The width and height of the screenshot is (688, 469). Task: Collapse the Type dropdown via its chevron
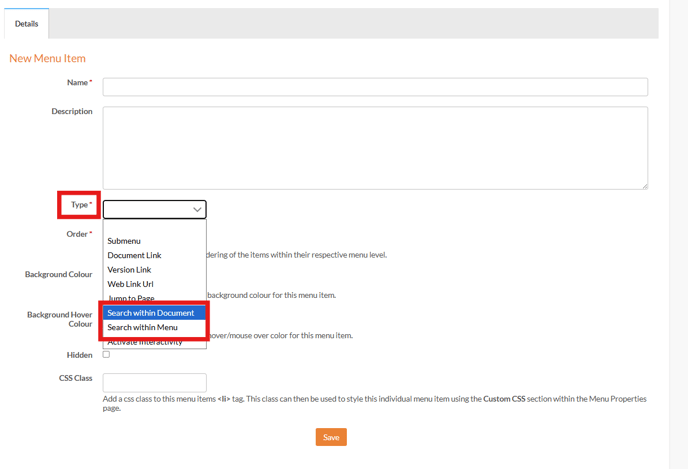(x=197, y=210)
